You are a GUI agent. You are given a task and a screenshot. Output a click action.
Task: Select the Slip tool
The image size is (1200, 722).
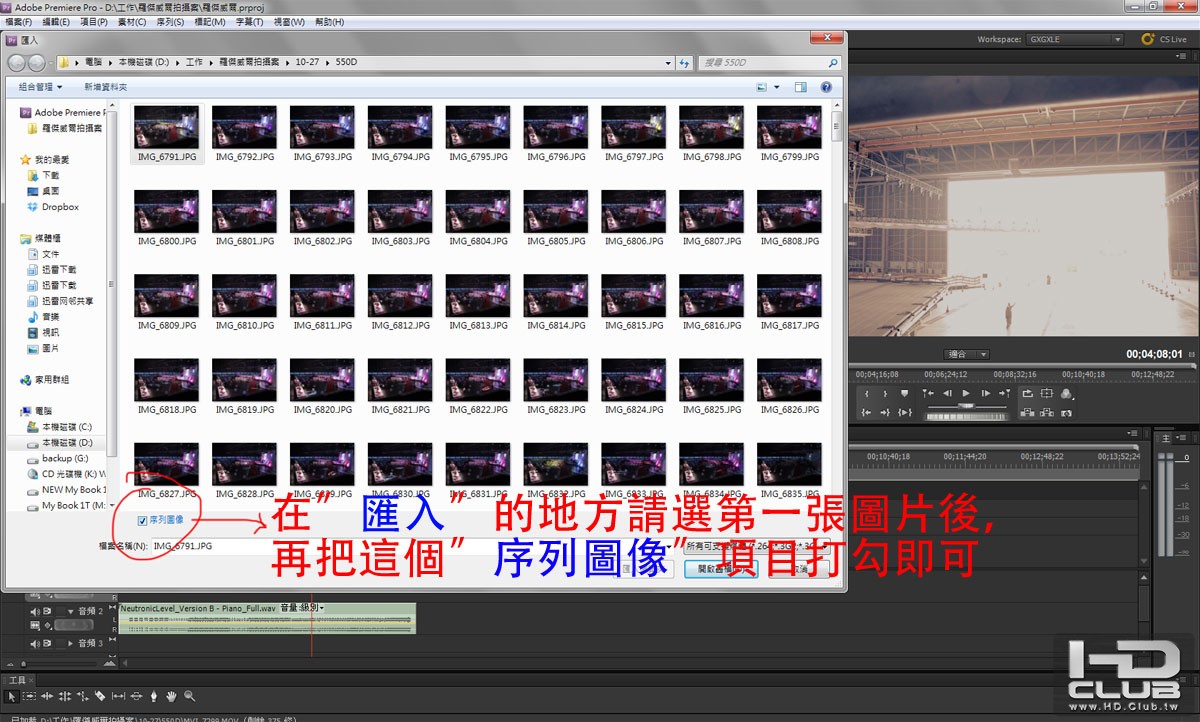(118, 696)
